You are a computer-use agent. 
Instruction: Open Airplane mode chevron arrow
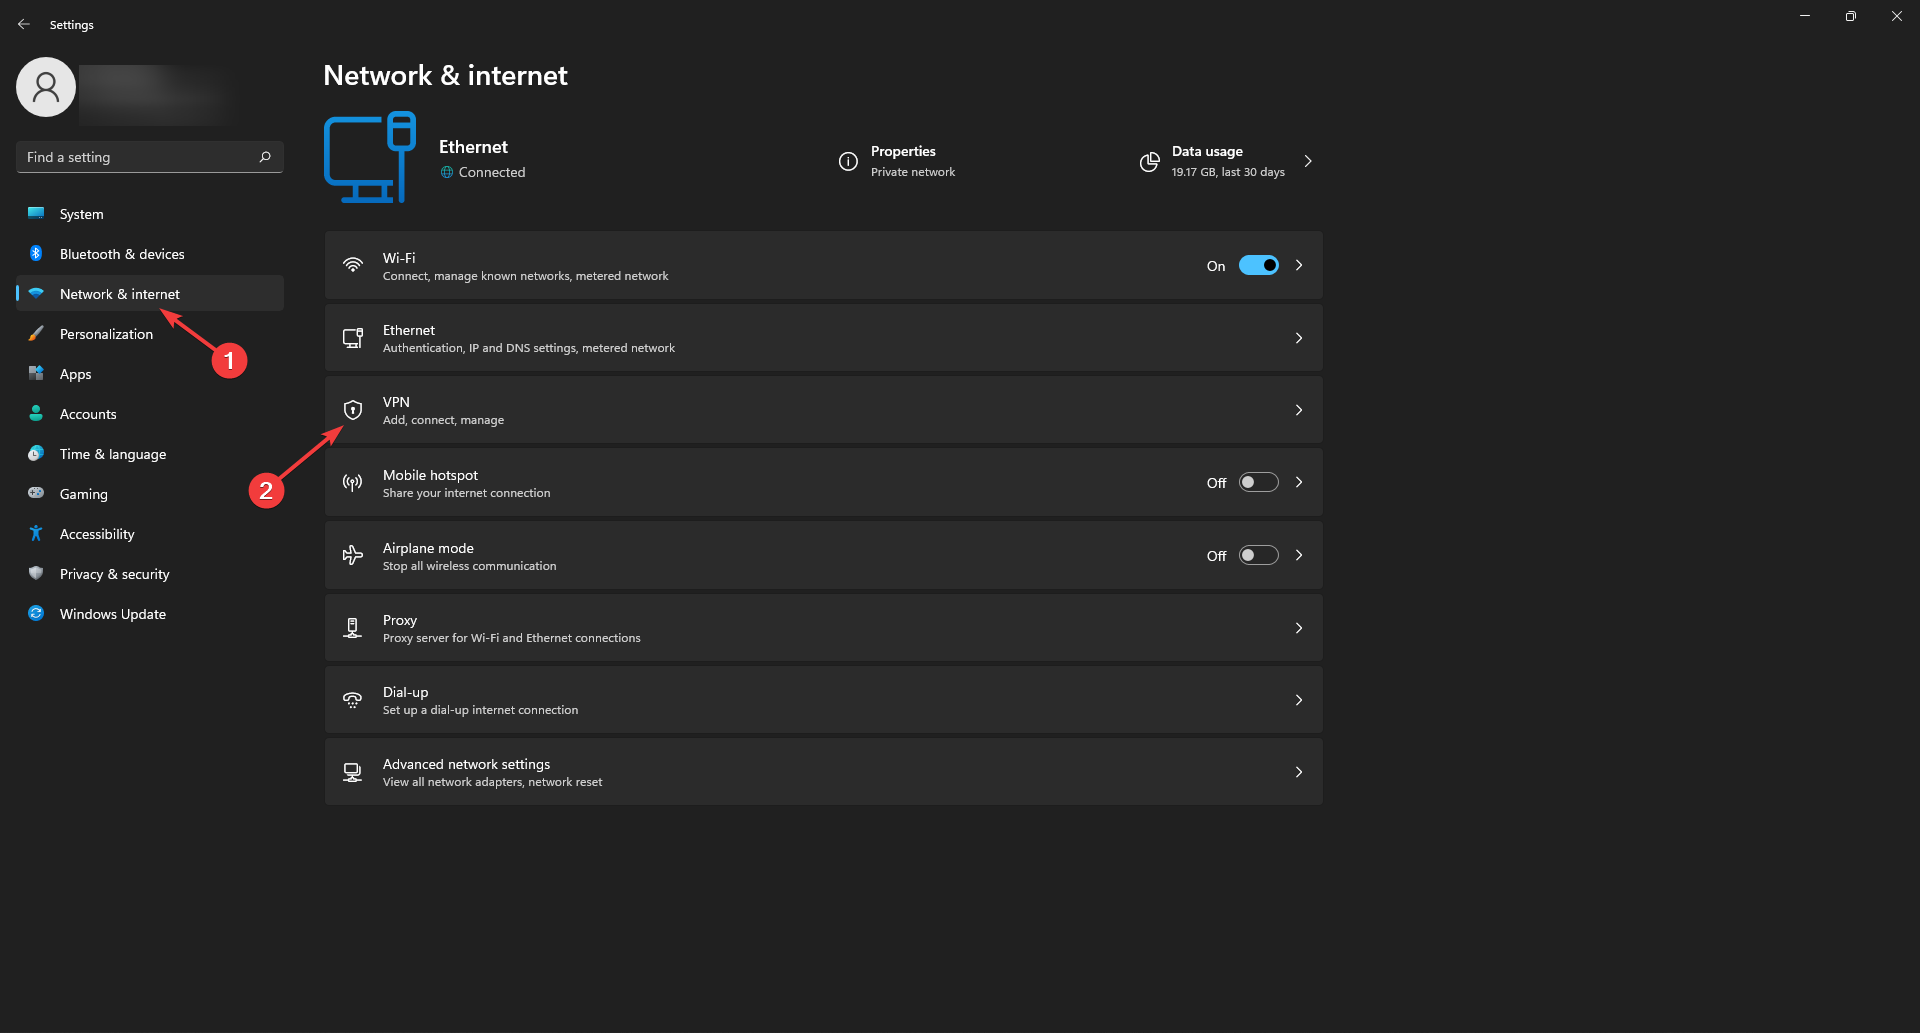point(1299,555)
